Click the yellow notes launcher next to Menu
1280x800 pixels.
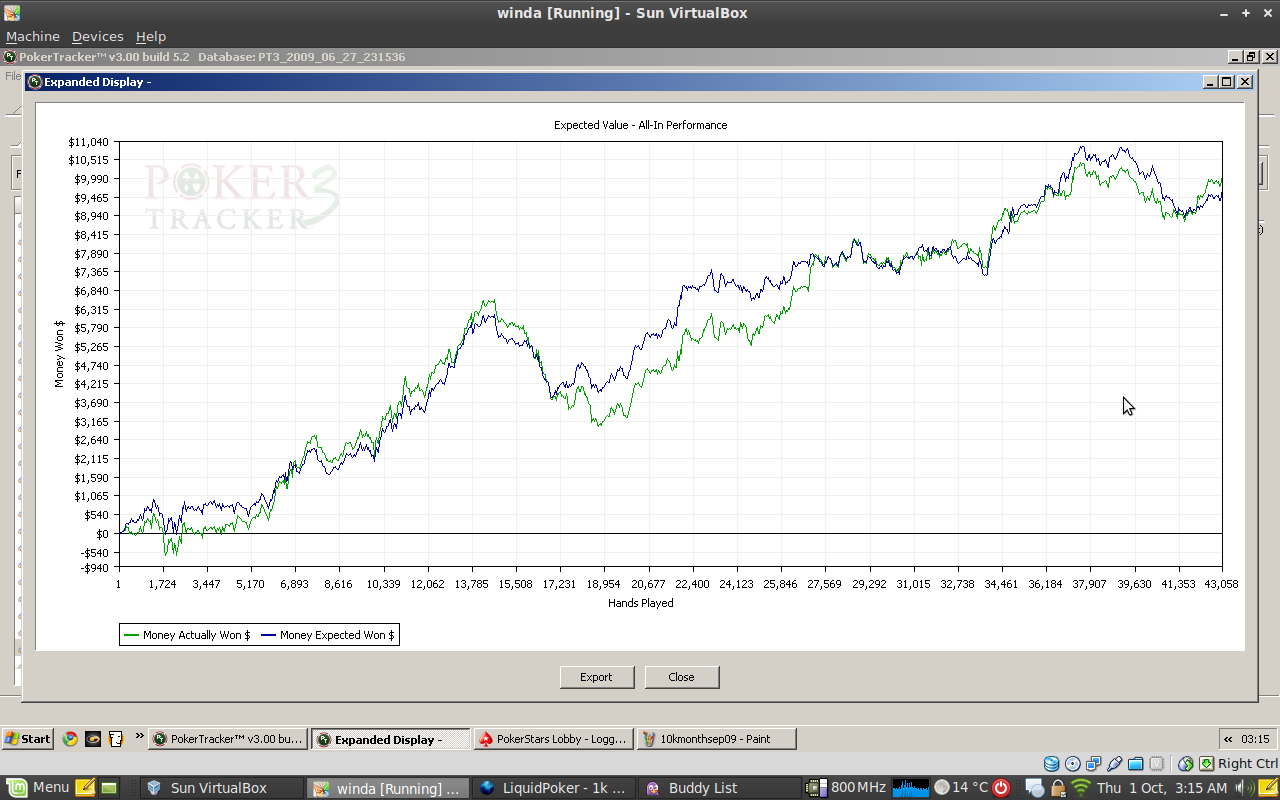pyautogui.click(x=85, y=787)
